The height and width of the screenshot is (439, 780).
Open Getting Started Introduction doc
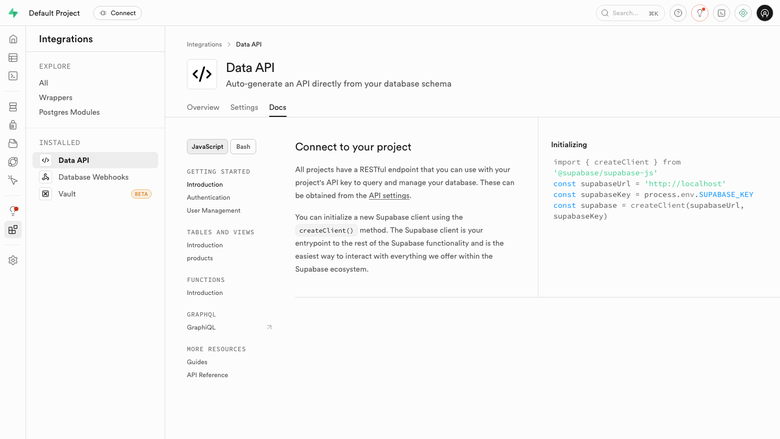[205, 184]
